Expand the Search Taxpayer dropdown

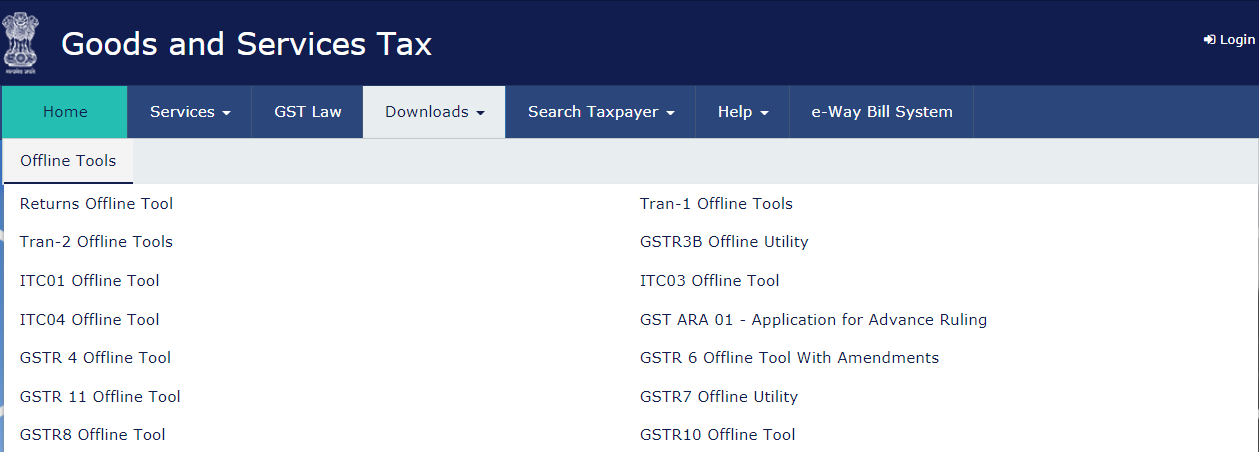tap(601, 112)
